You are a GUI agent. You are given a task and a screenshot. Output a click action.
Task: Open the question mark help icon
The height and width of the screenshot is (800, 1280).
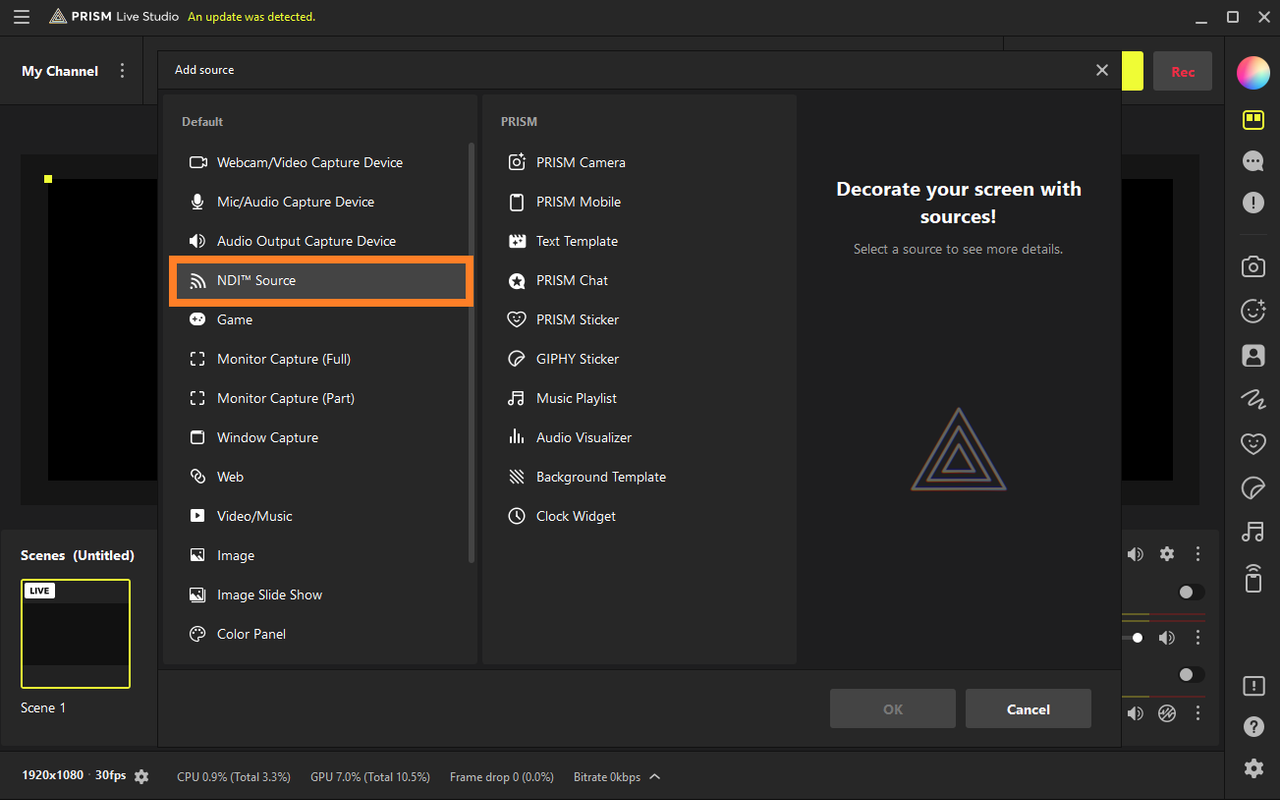(x=1253, y=727)
